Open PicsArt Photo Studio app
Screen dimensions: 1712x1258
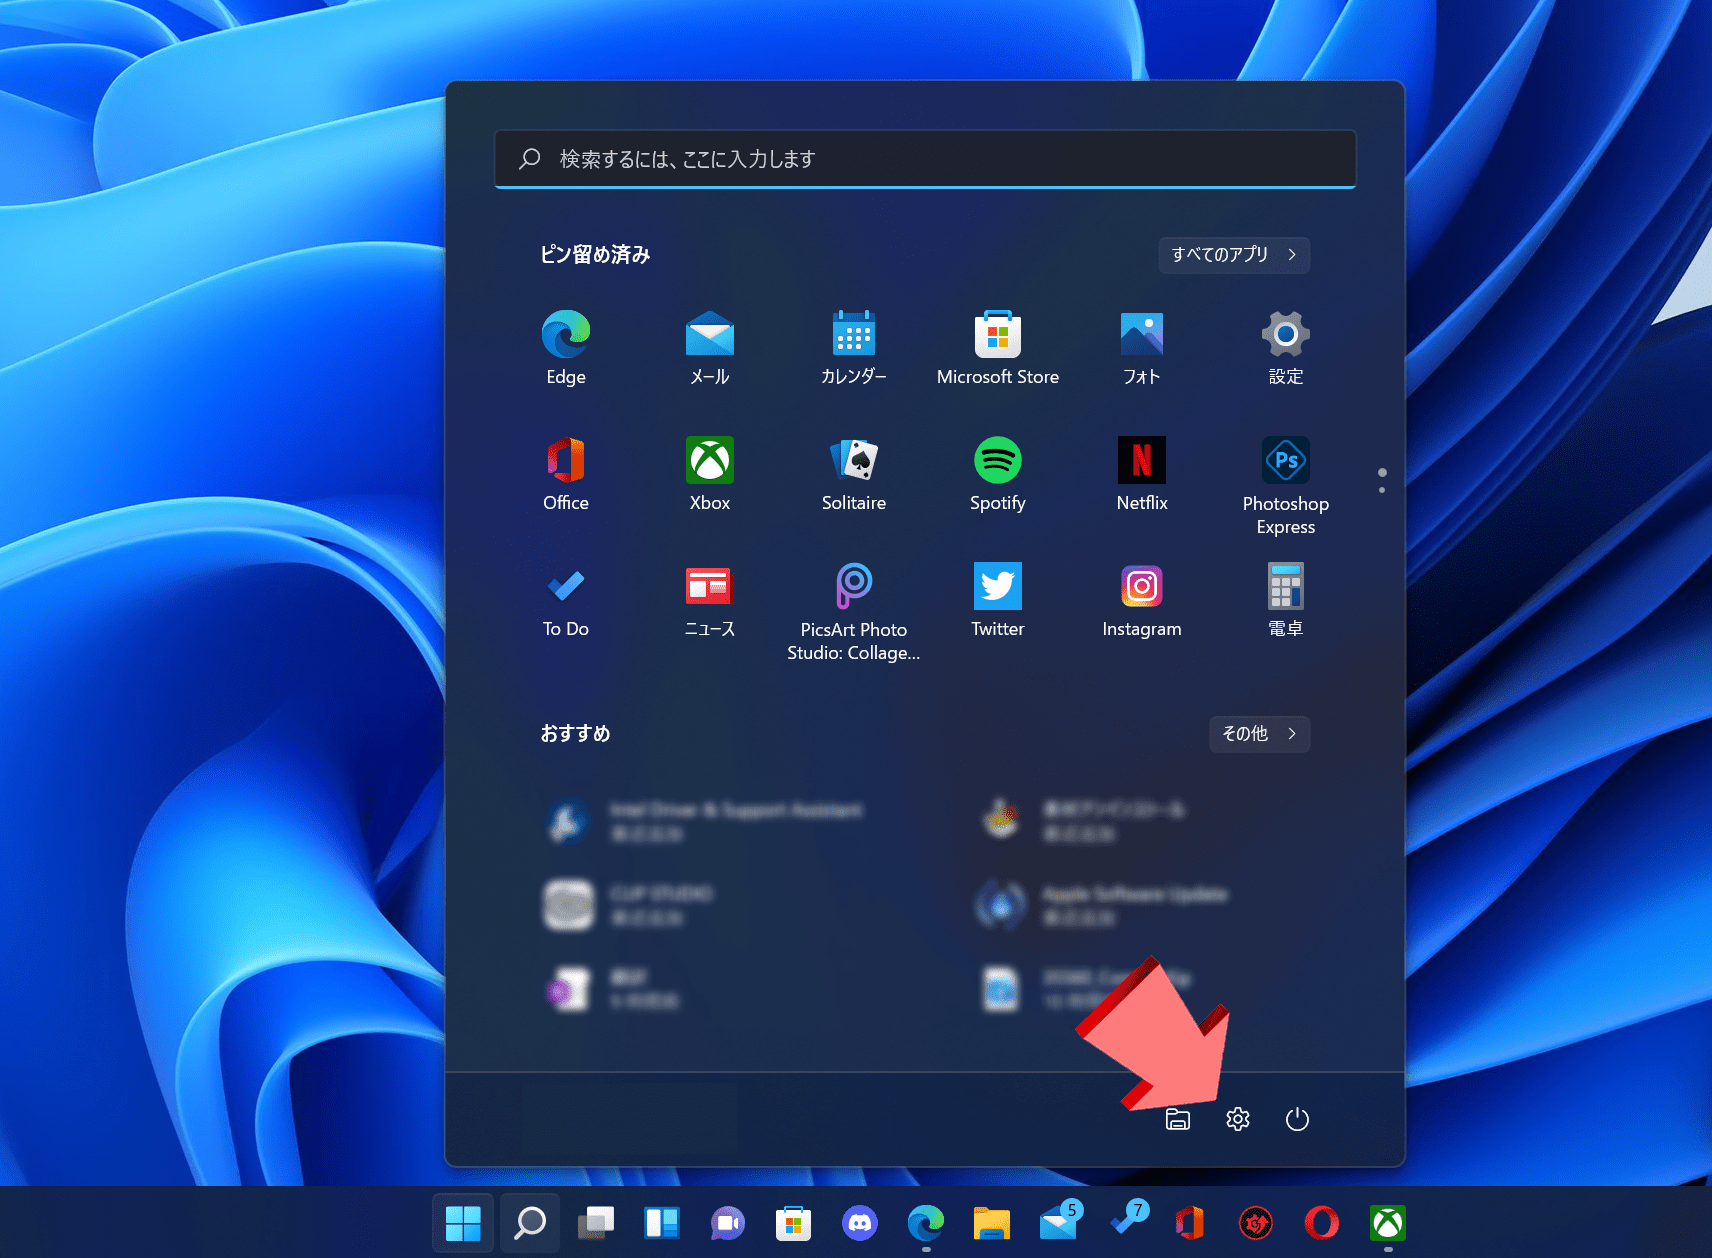coord(854,612)
